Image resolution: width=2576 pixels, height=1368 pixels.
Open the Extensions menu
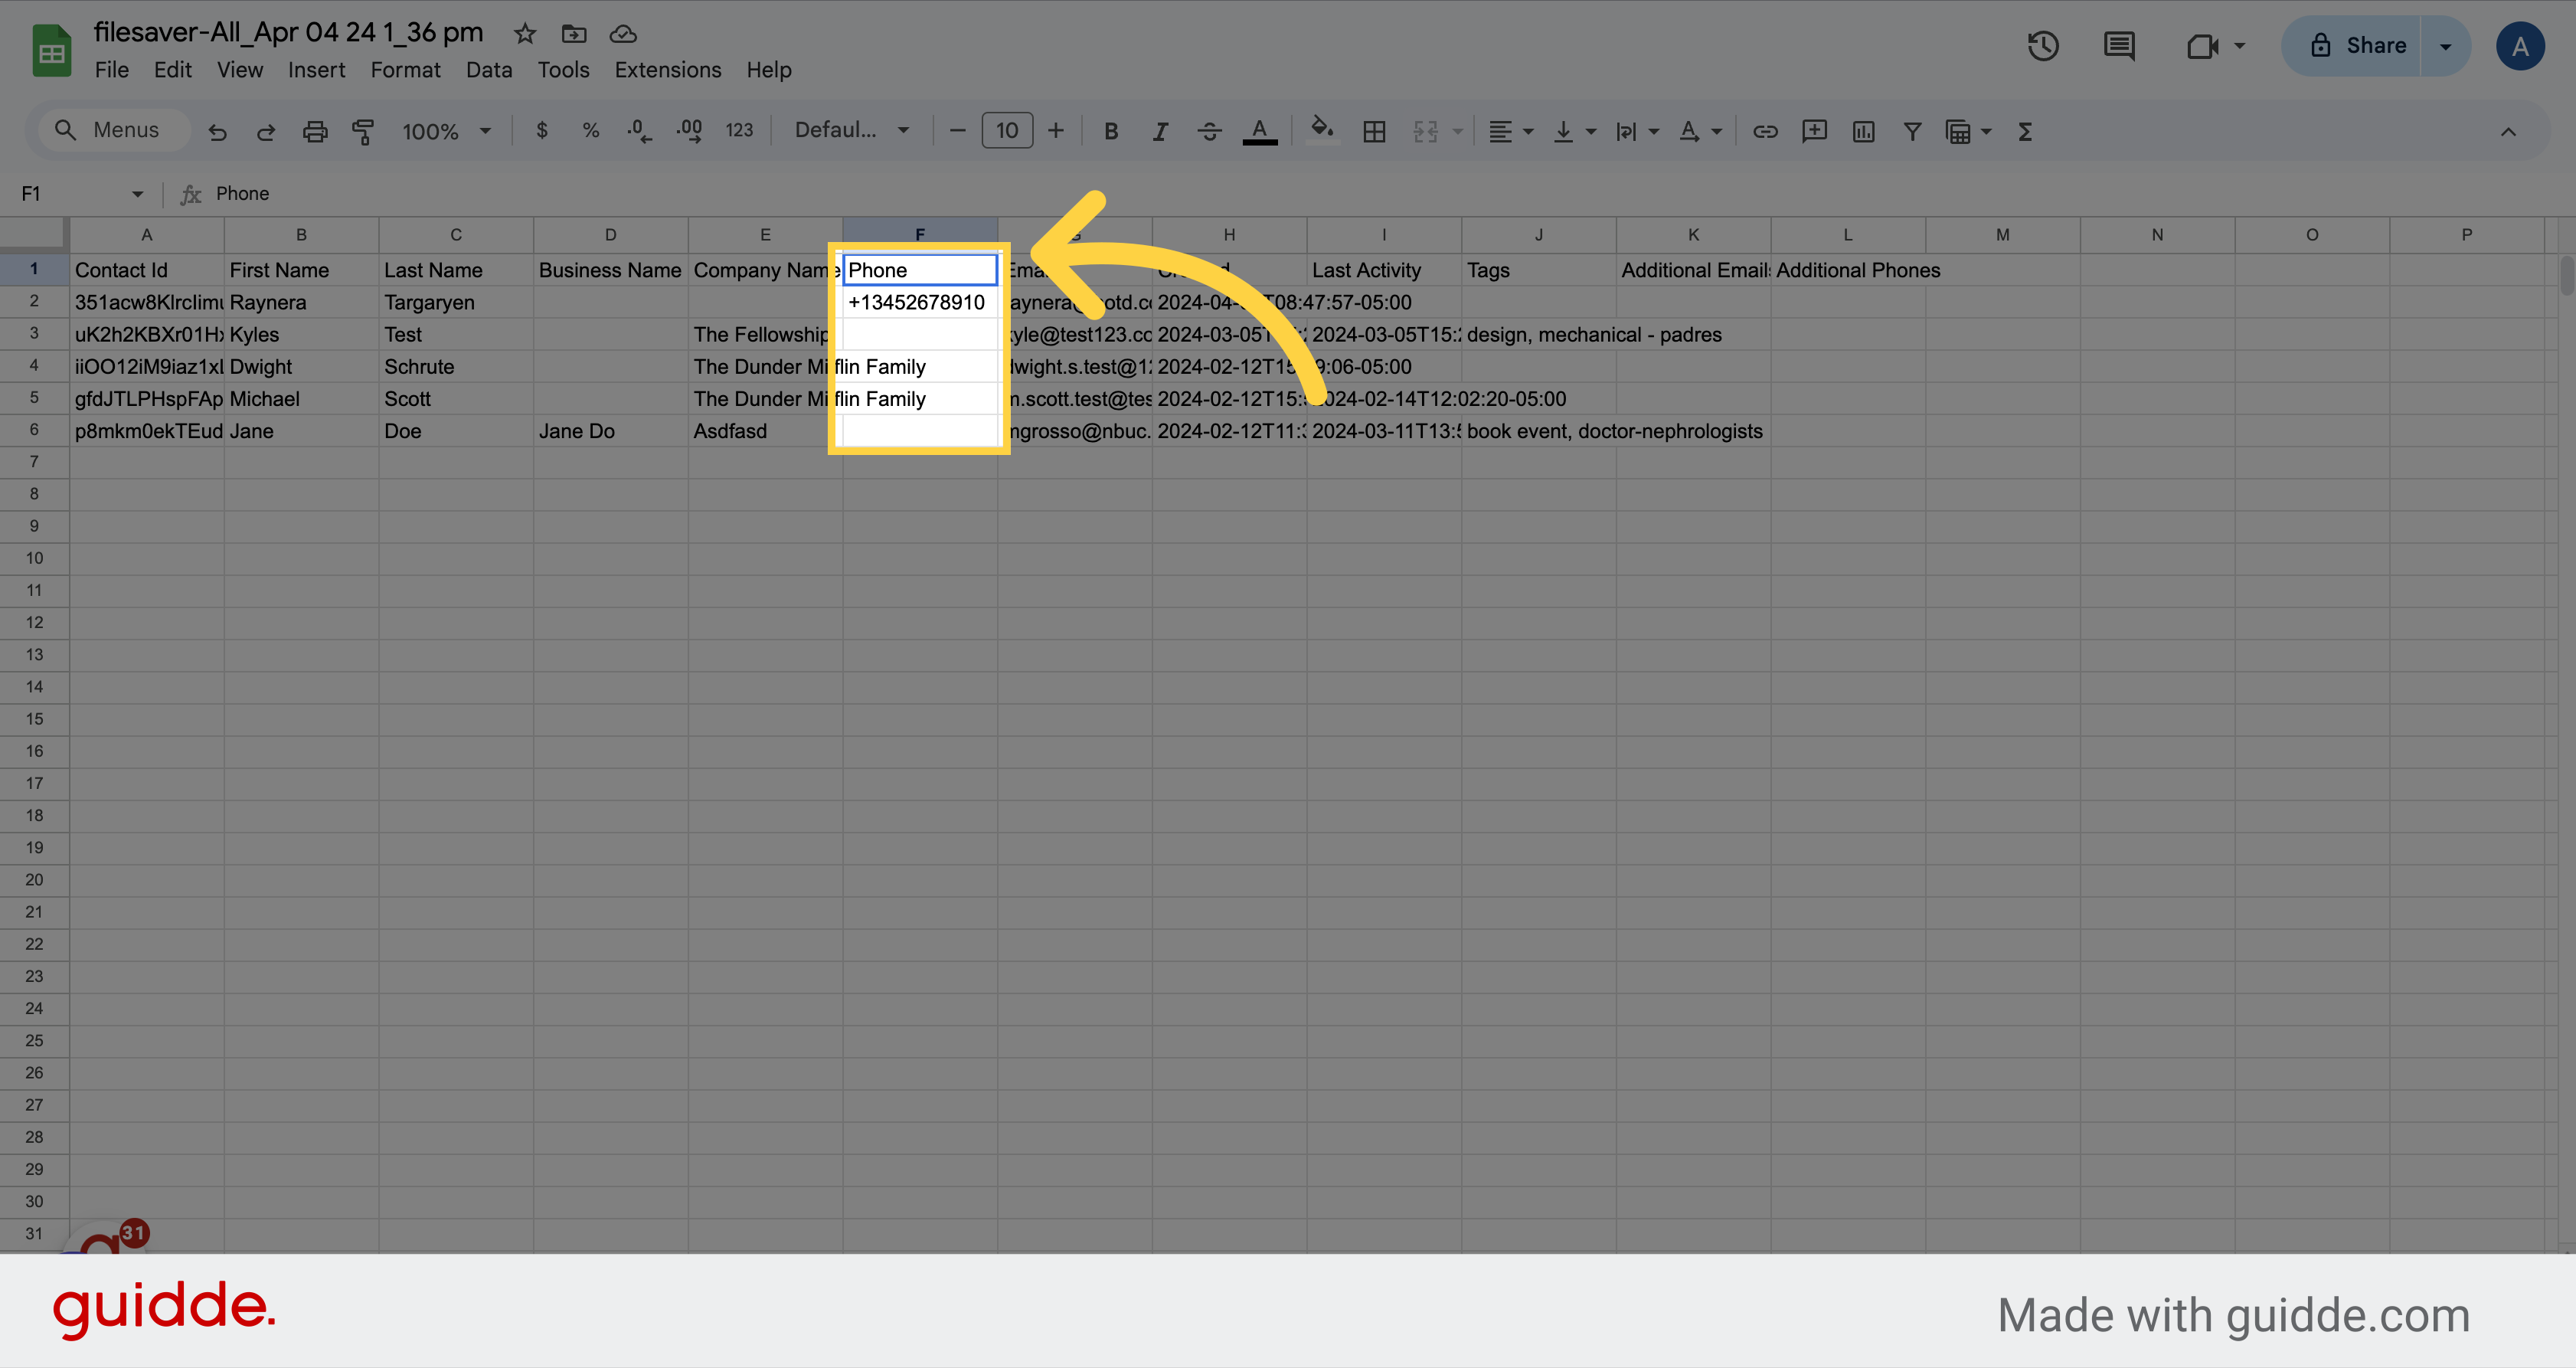point(668,70)
